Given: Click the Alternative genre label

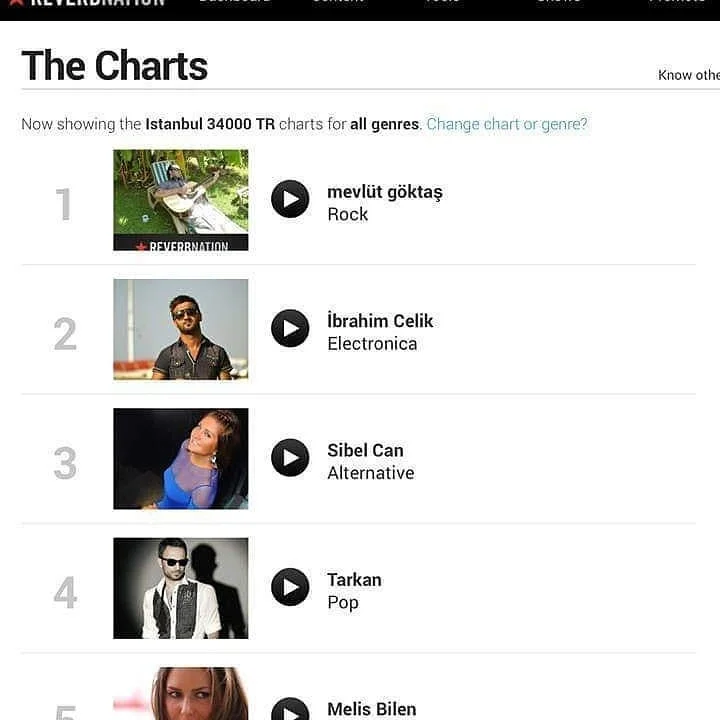Looking at the screenshot, I should pyautogui.click(x=370, y=473).
